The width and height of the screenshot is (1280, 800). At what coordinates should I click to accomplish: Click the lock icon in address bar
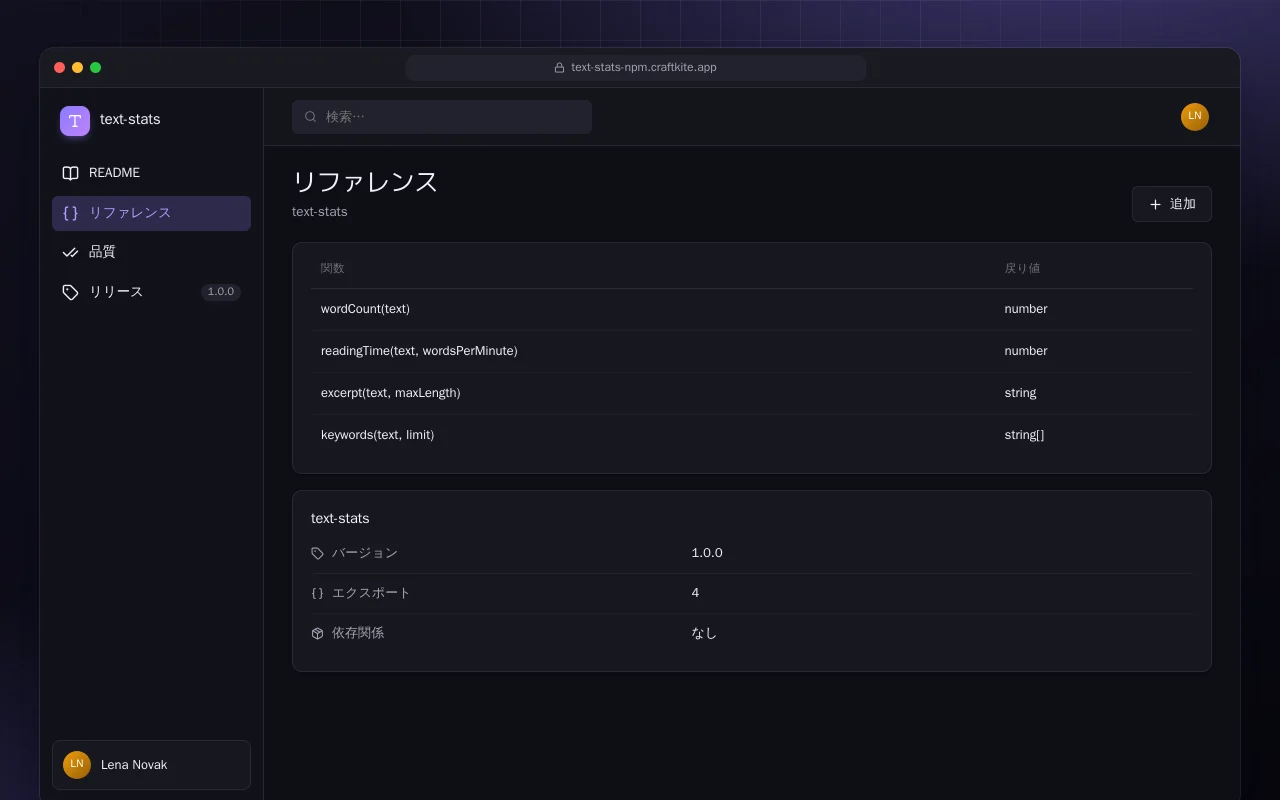pos(560,68)
